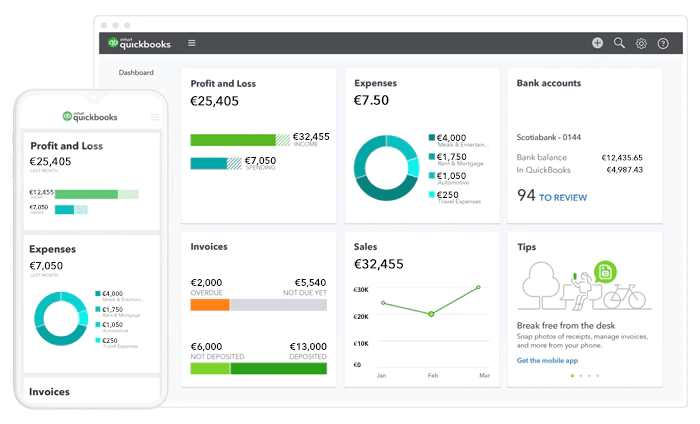Screen dimensions: 700x424
Task: Tap the phone's Profit and Loss title
Action: coord(67,146)
